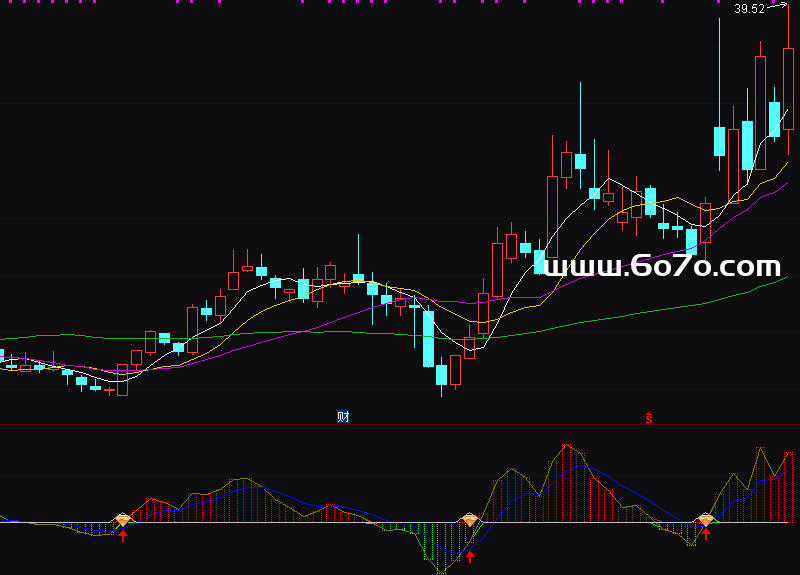800x575 pixels.
Task: Click the tall red histogram bar at far right
Action: (788, 487)
